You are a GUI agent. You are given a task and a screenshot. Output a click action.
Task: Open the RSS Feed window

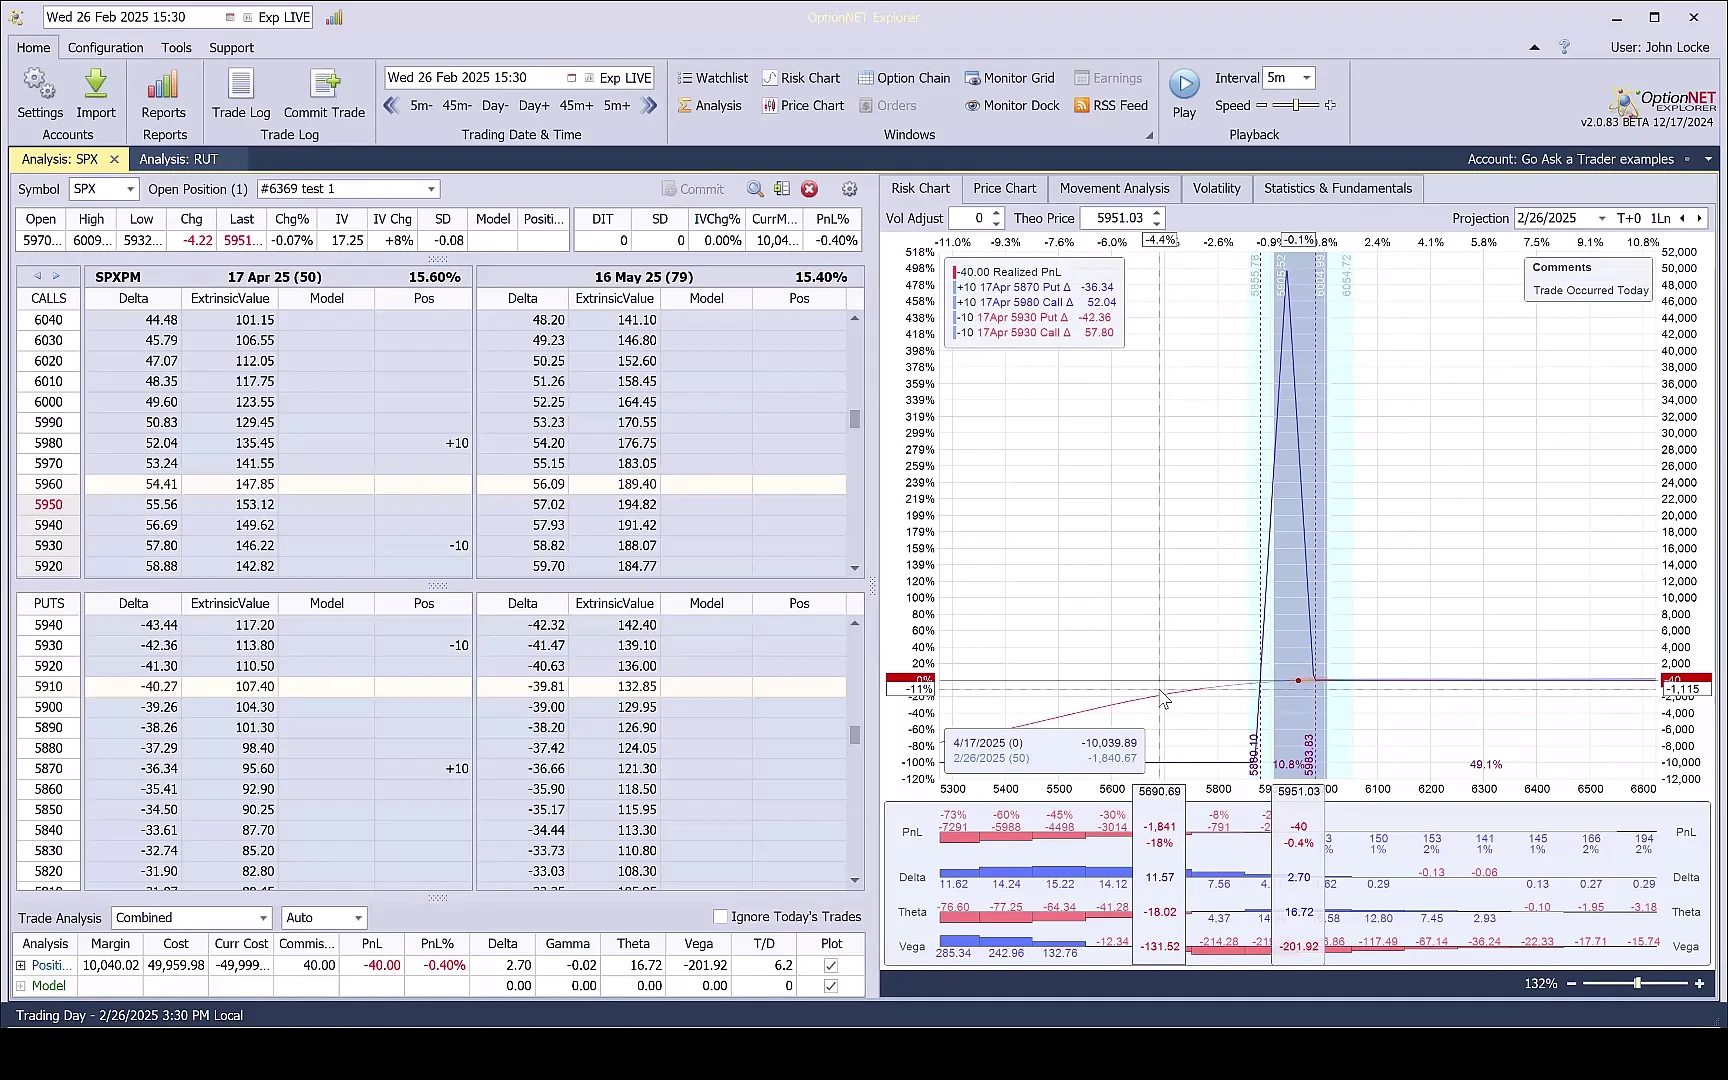(x=1111, y=105)
